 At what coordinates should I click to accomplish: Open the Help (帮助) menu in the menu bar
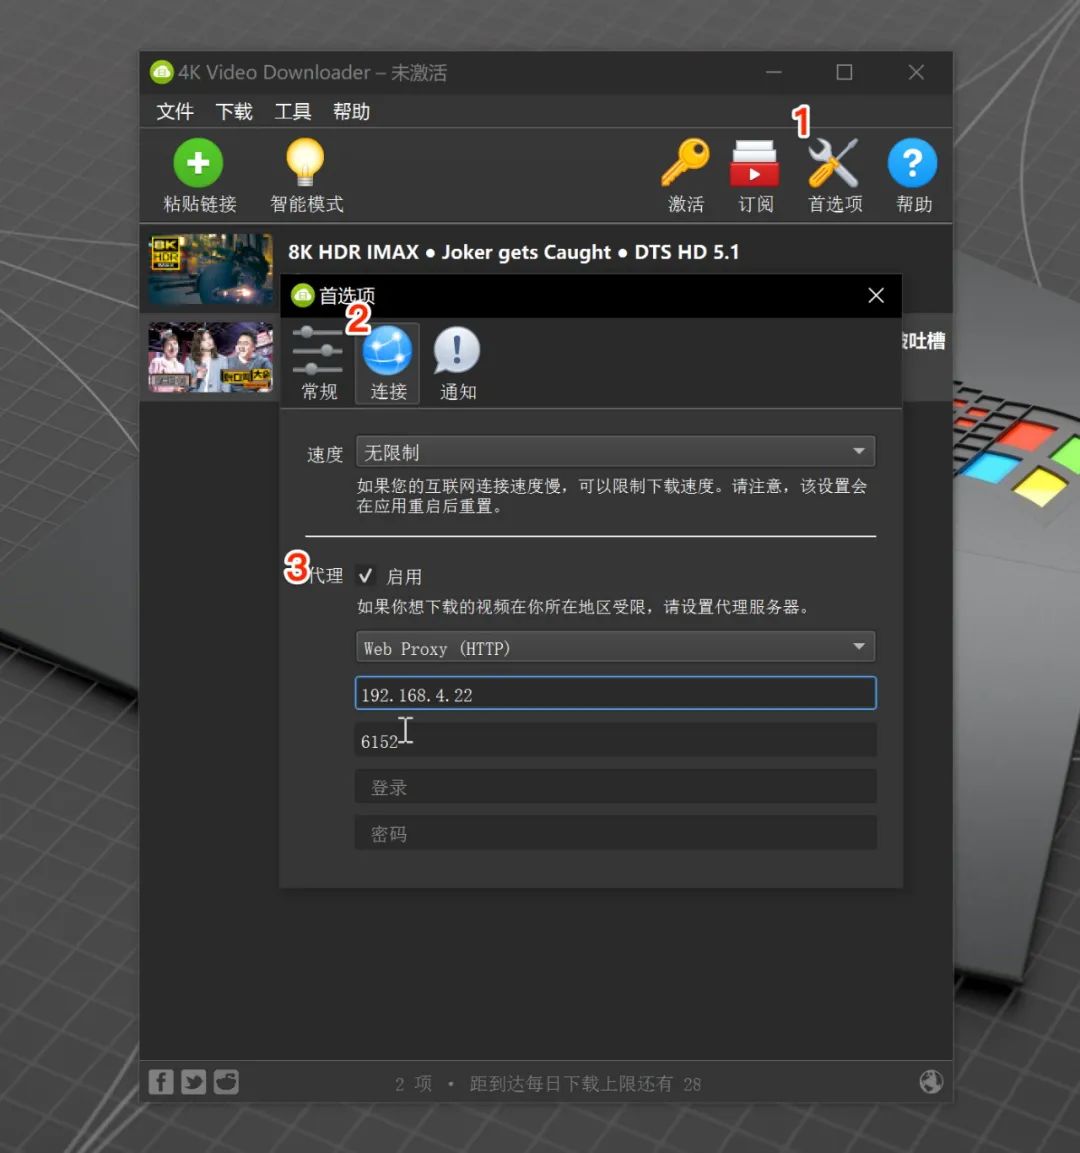click(351, 112)
